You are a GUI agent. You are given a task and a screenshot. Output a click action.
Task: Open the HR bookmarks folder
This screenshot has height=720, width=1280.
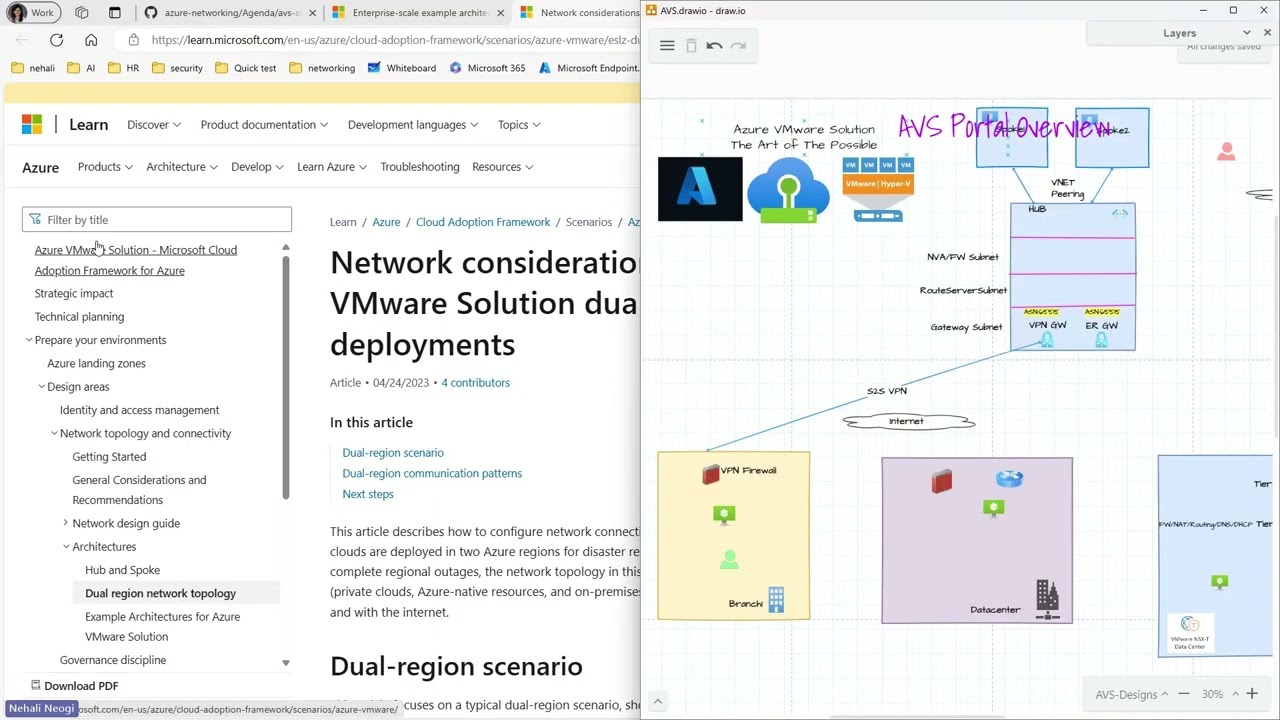123,68
